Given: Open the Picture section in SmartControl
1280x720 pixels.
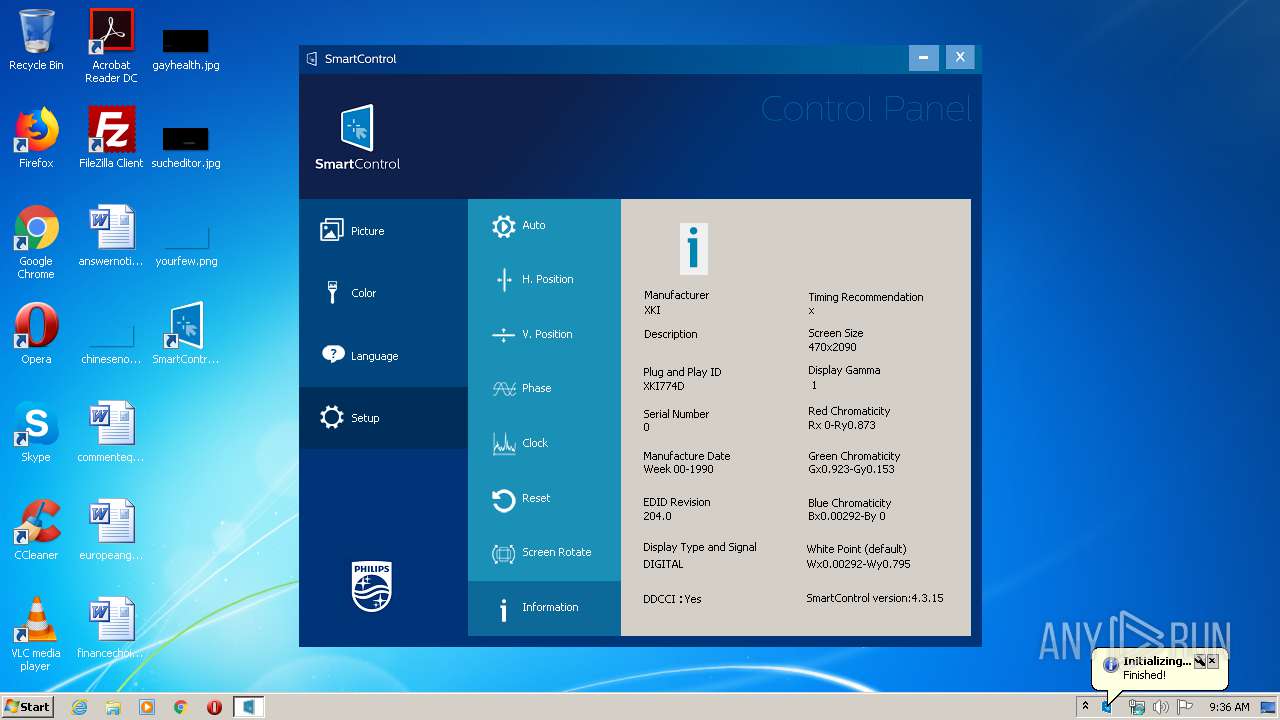Looking at the screenshot, I should point(383,231).
